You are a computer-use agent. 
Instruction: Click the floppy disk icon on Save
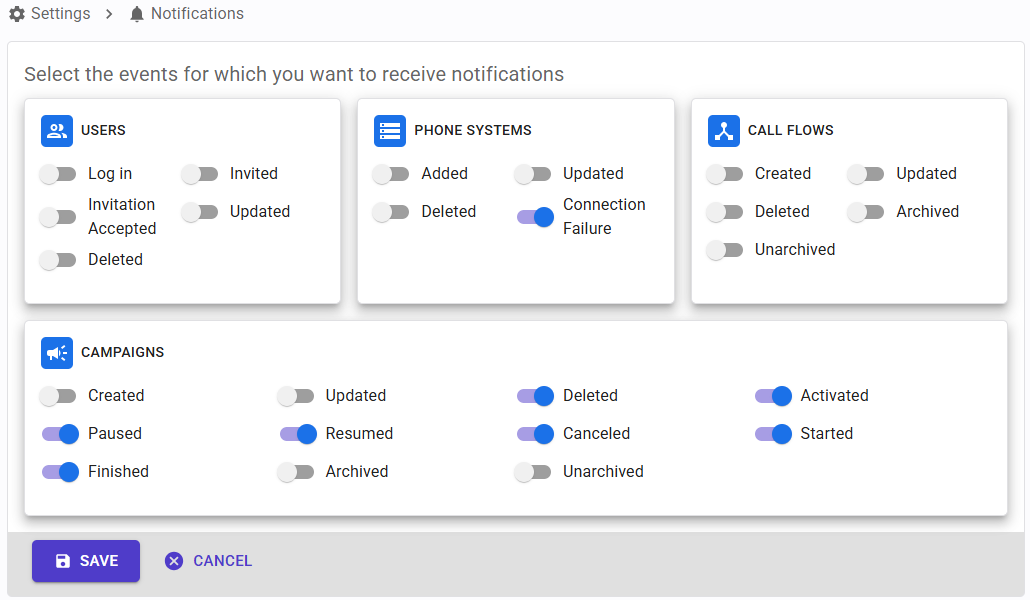[x=63, y=561]
